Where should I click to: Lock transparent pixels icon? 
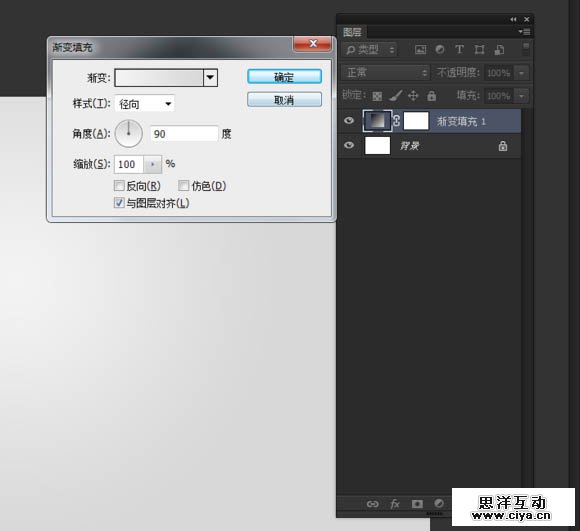coord(377,96)
